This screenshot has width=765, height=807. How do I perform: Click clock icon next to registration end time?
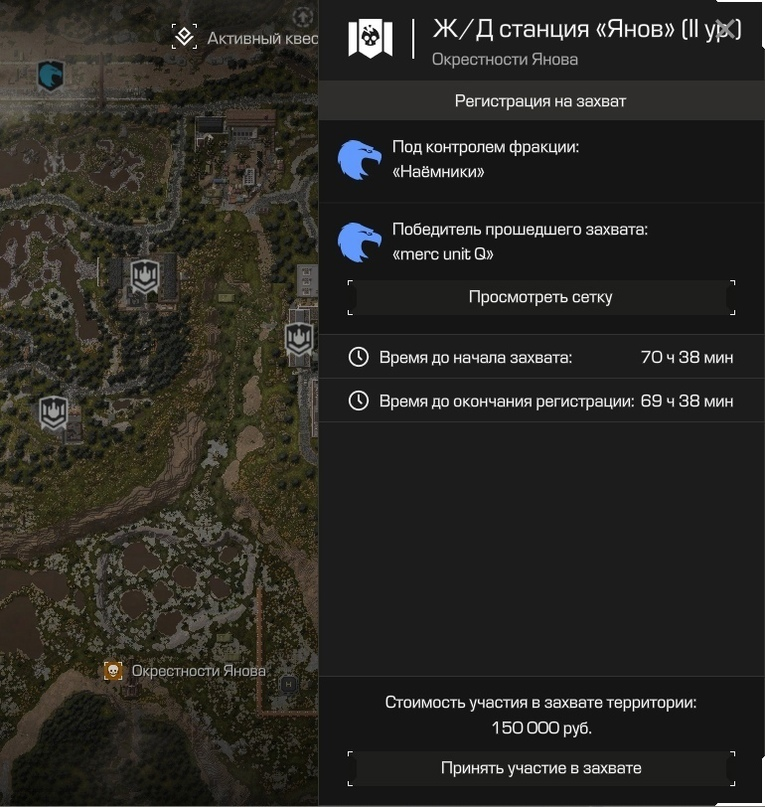coord(358,401)
